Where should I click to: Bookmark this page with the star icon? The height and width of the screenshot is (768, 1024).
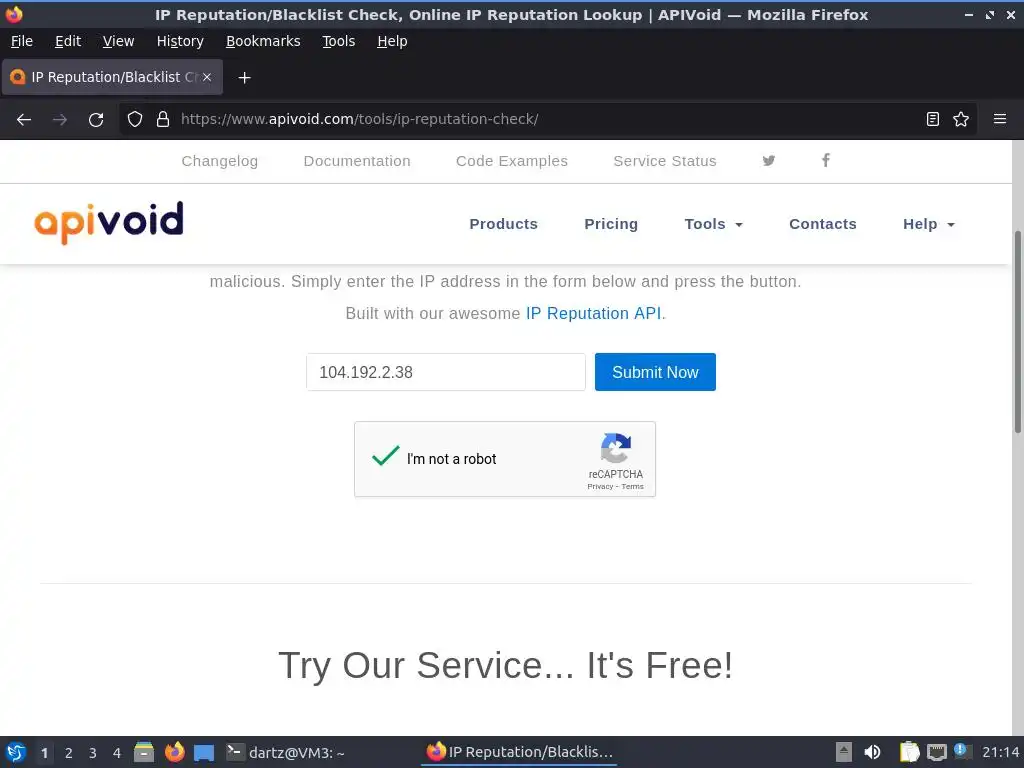pos(961,120)
